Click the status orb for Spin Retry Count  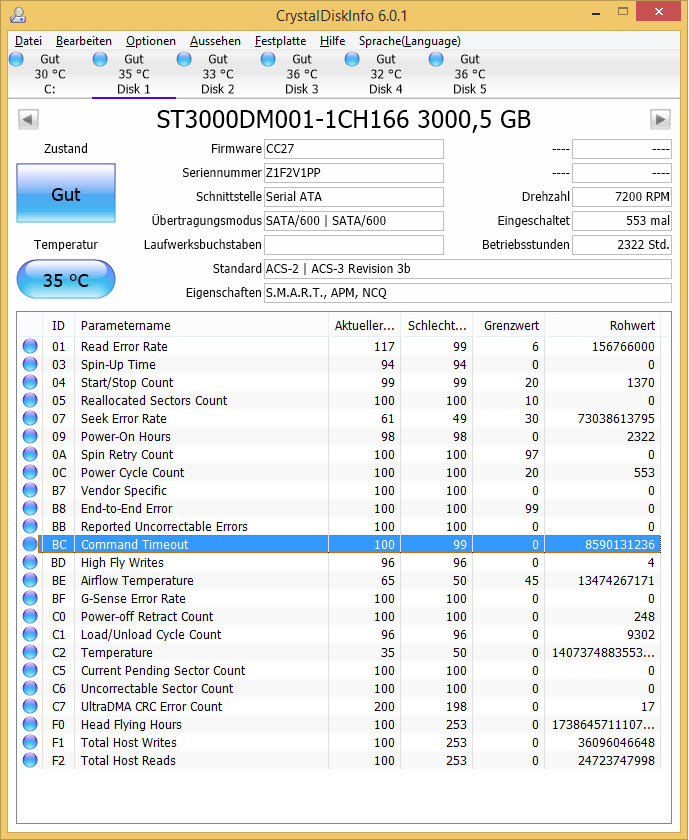point(30,455)
